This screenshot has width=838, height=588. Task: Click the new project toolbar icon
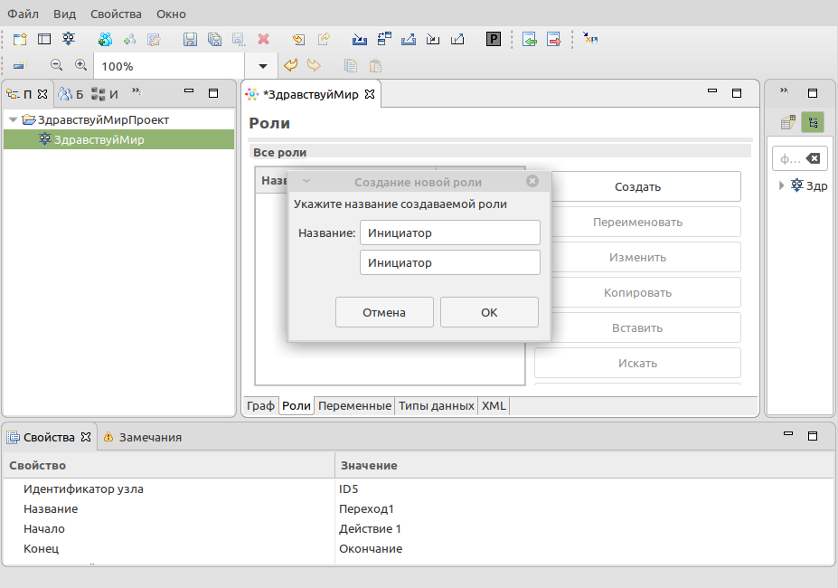[x=20, y=39]
